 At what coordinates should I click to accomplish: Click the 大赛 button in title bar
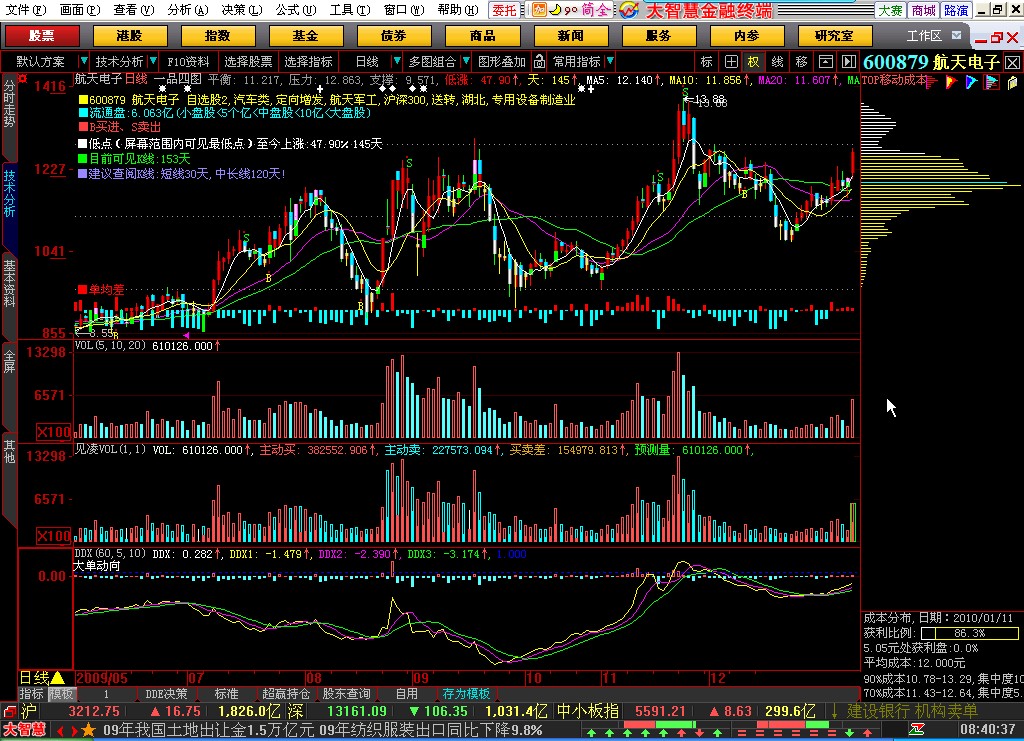pyautogui.click(x=890, y=10)
